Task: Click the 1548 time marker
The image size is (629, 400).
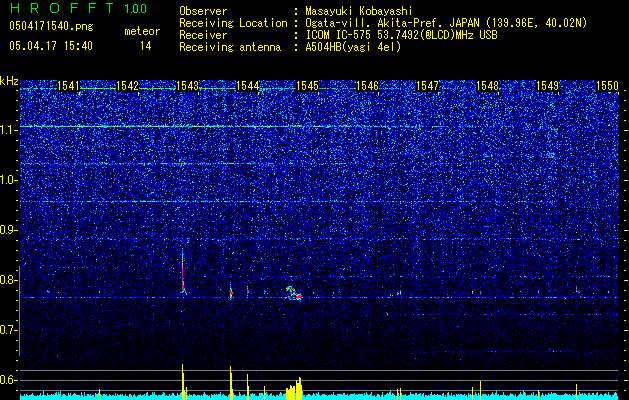Action: pyautogui.click(x=487, y=86)
